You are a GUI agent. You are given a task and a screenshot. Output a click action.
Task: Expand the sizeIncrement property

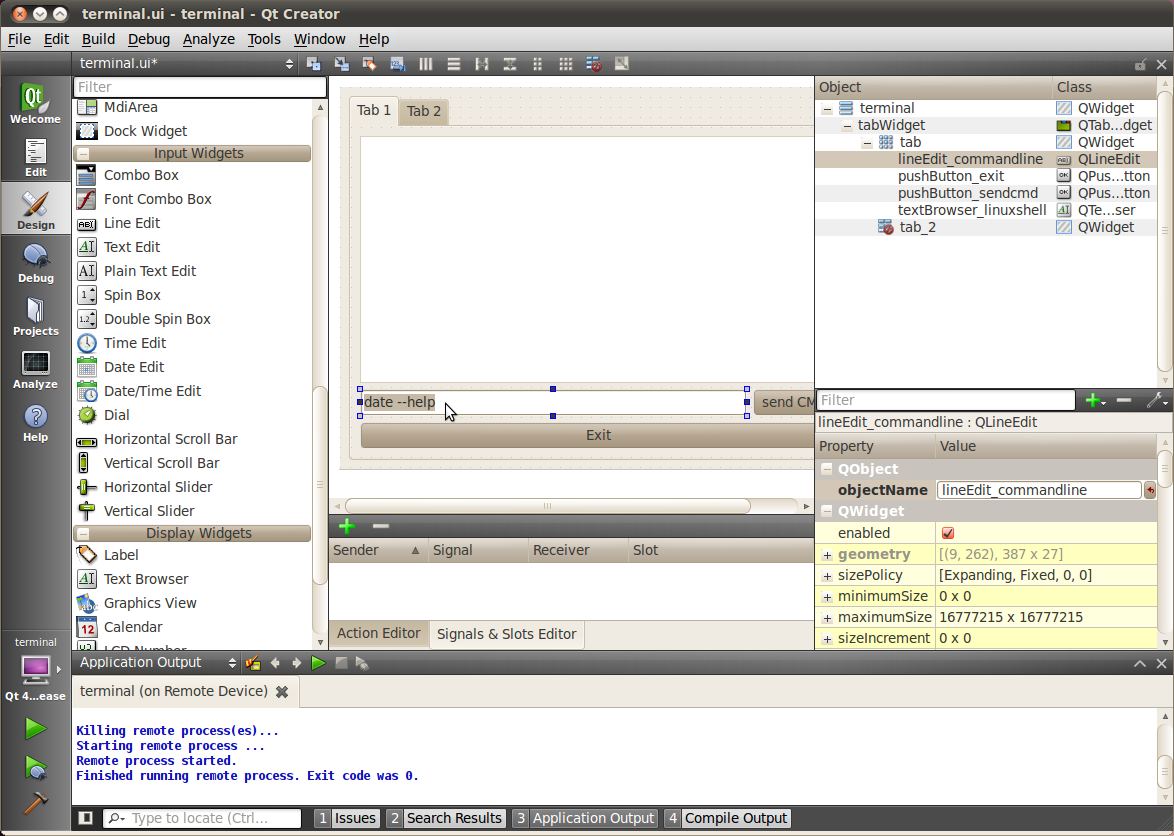[x=827, y=638]
